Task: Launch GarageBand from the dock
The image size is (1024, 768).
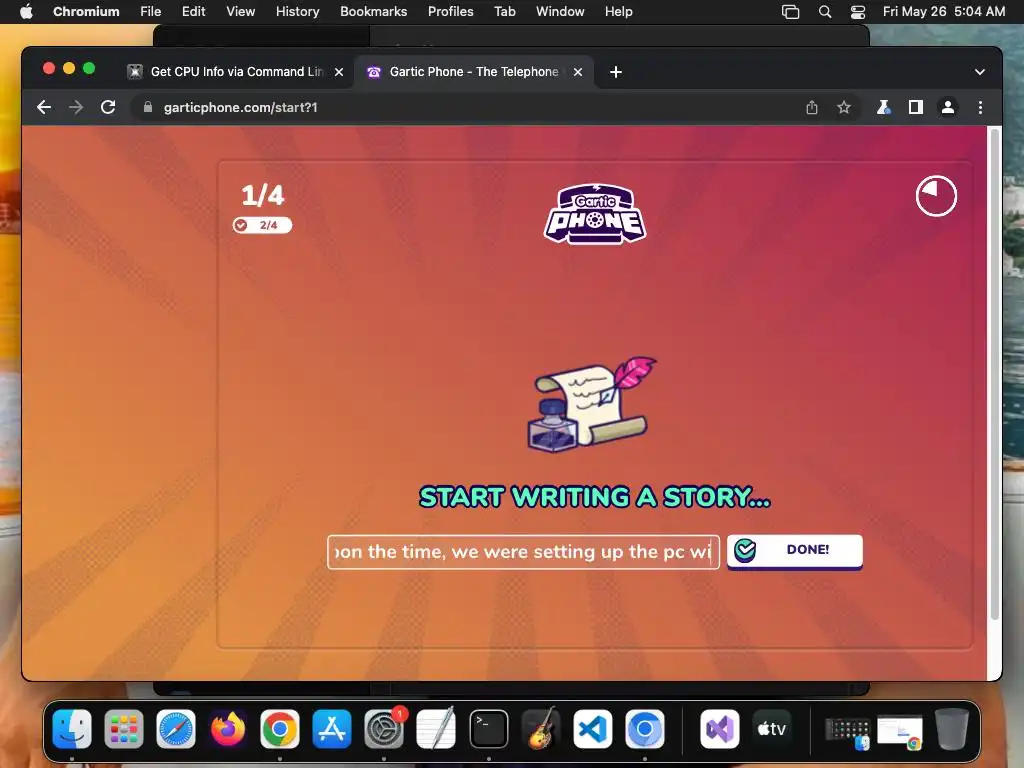Action: tap(541, 729)
